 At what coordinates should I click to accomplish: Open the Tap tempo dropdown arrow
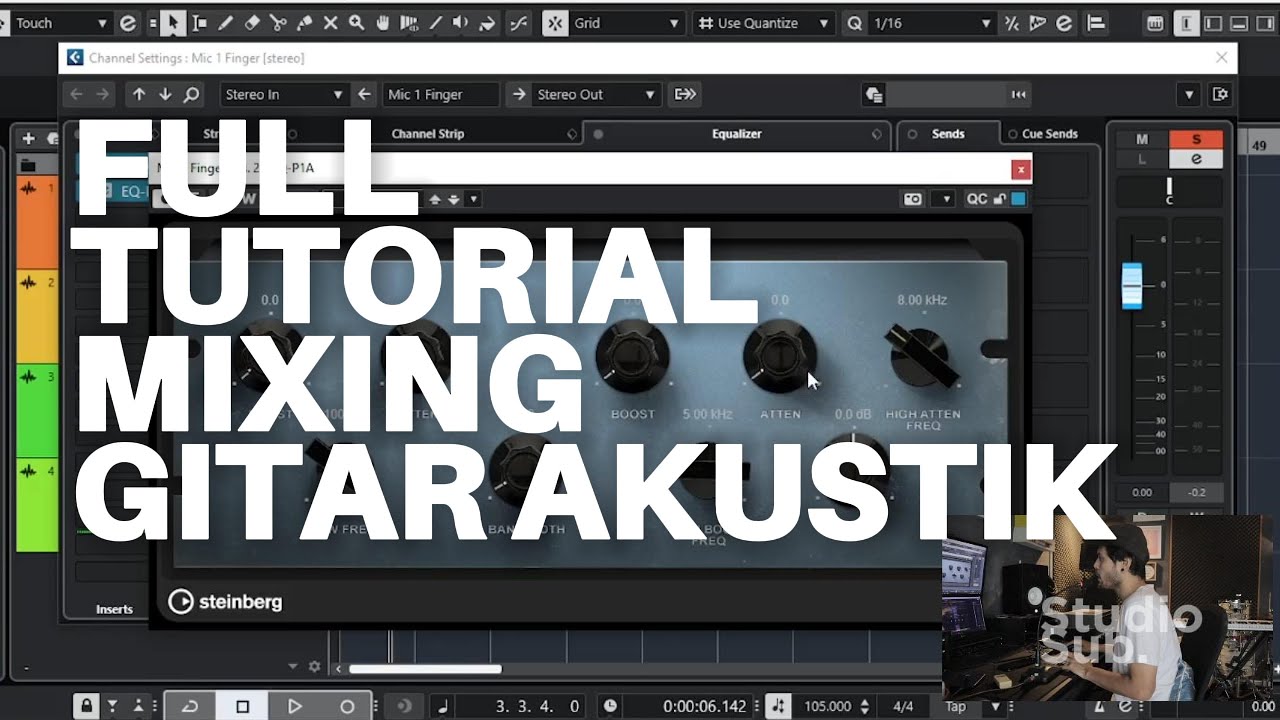995,706
